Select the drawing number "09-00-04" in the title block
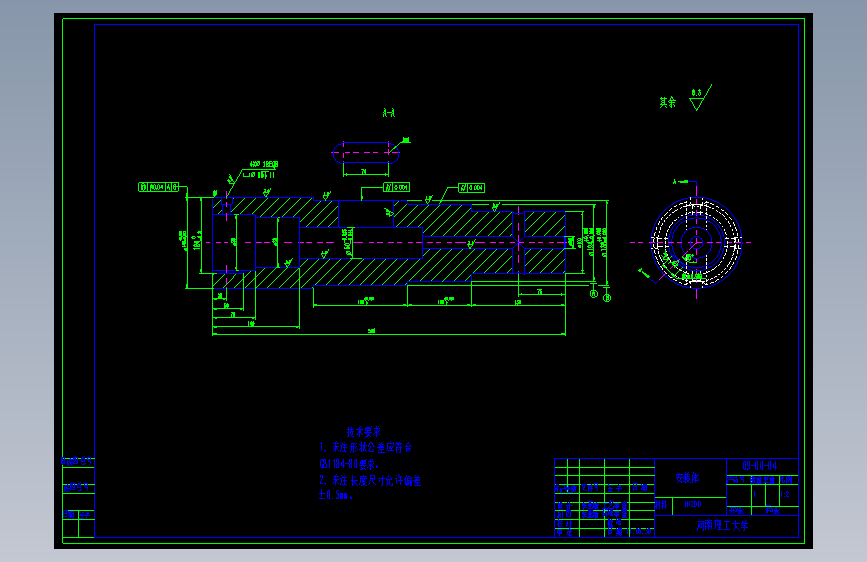 [759, 466]
